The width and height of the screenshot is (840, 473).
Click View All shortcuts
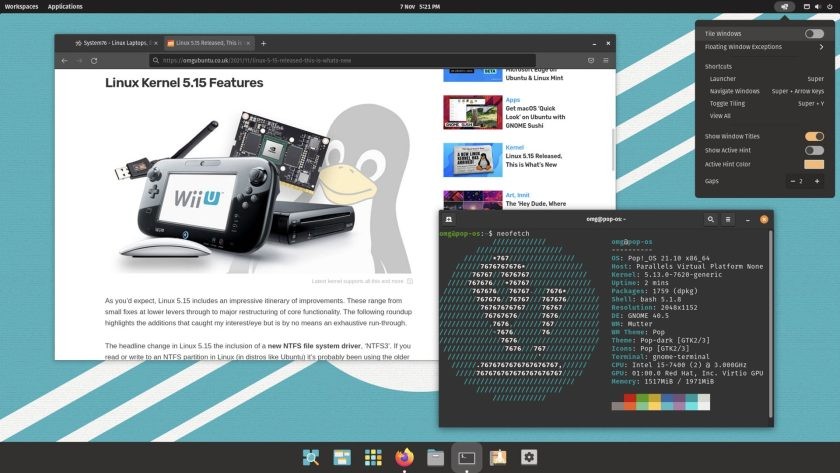720,116
